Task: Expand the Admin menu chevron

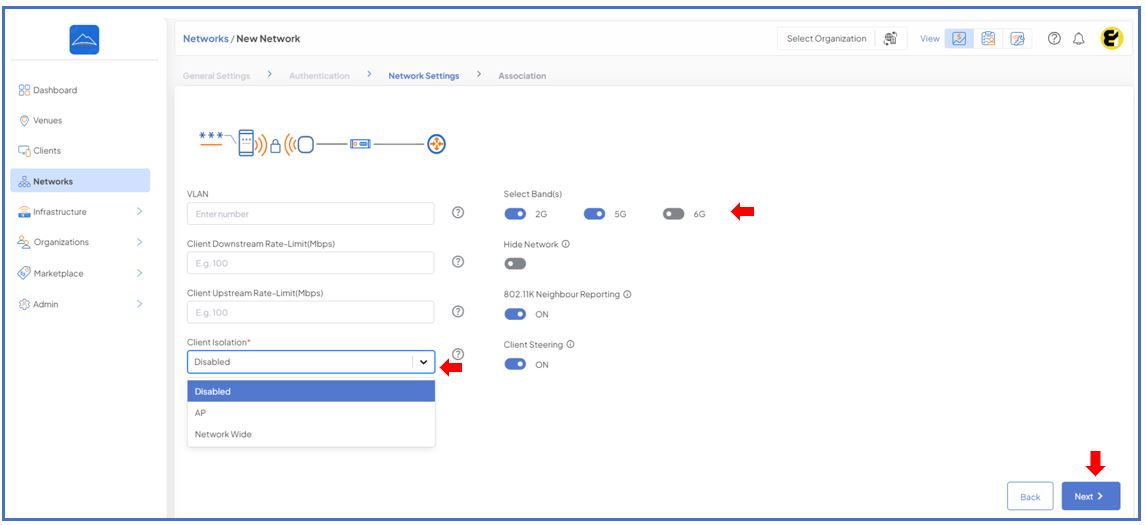Action: tap(139, 303)
